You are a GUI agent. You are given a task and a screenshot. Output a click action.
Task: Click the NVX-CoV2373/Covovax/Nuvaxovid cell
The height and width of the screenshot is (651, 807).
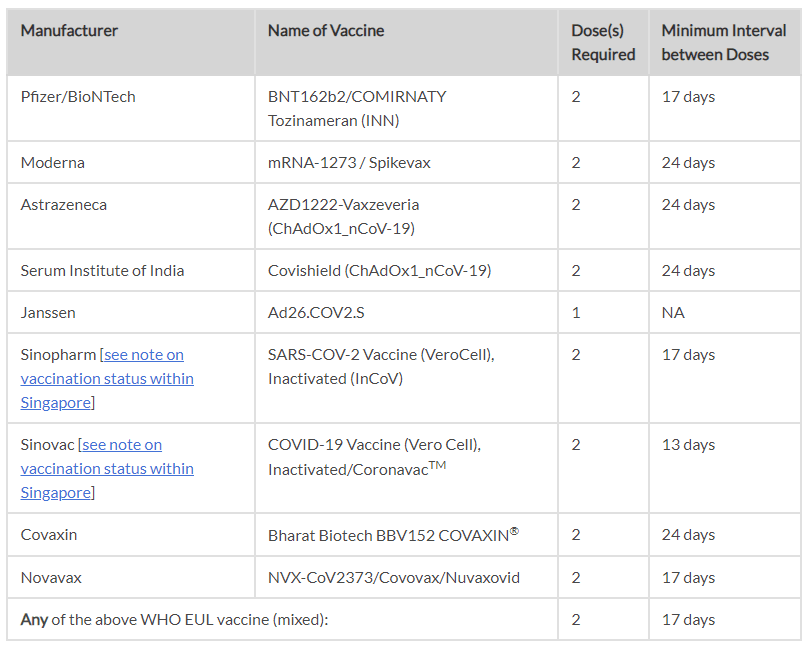393,578
